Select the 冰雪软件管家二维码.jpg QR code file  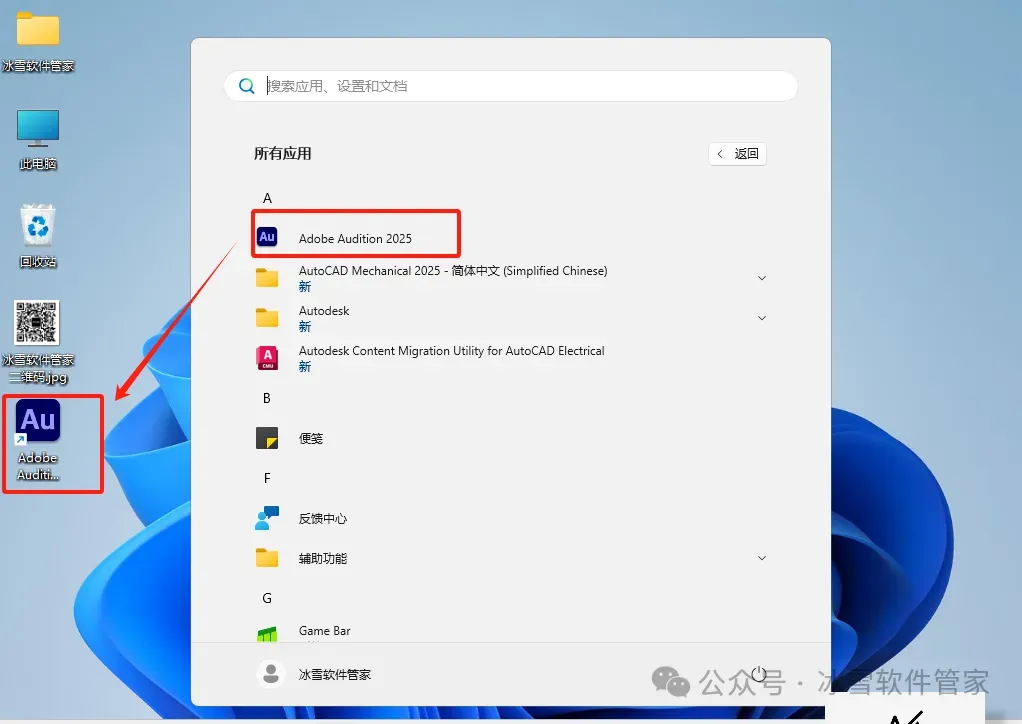pyautogui.click(x=38, y=341)
